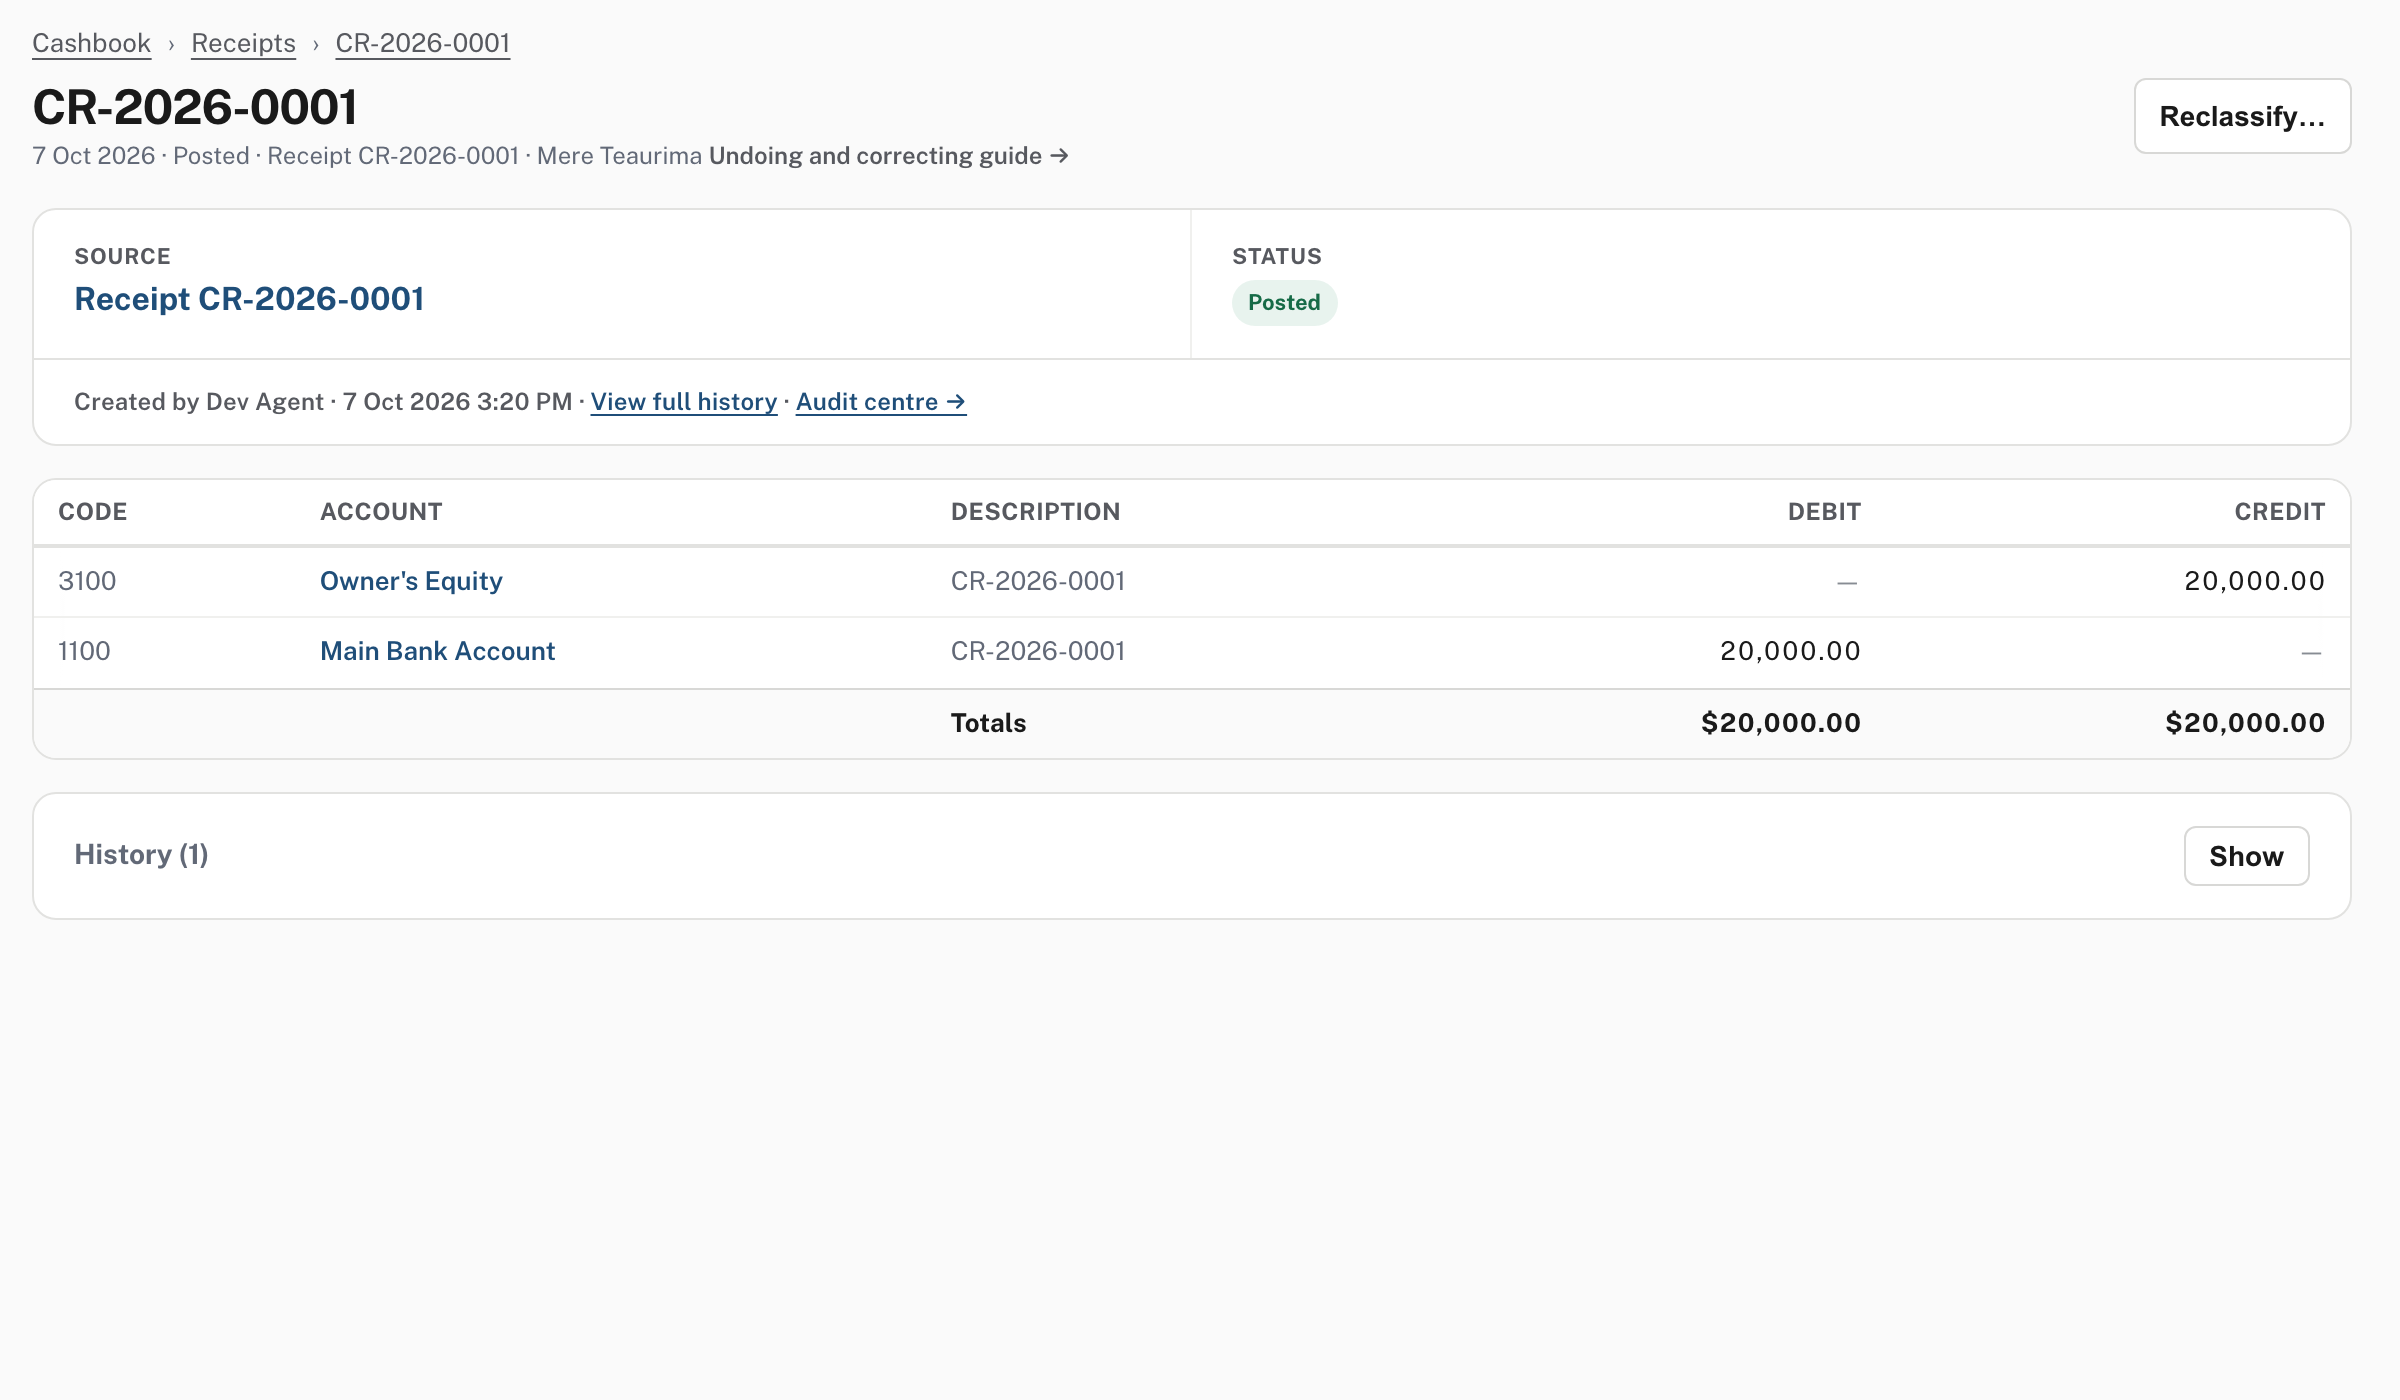This screenshot has width=2400, height=1400.
Task: Click the Owner's Equity row description text
Action: [1038, 581]
